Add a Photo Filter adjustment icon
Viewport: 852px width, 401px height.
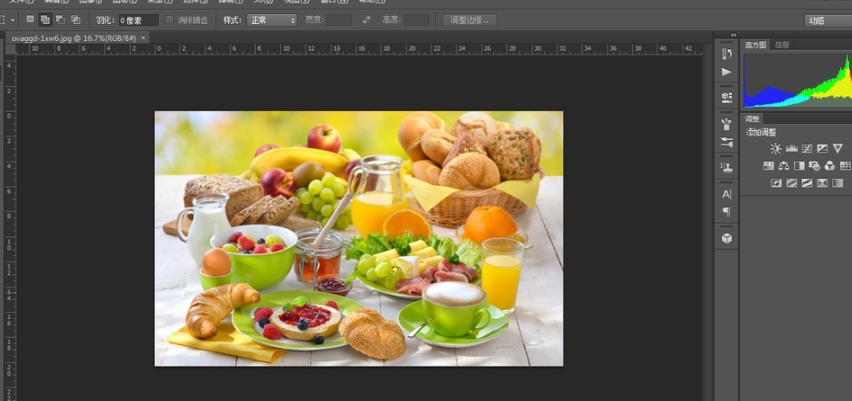tap(814, 166)
